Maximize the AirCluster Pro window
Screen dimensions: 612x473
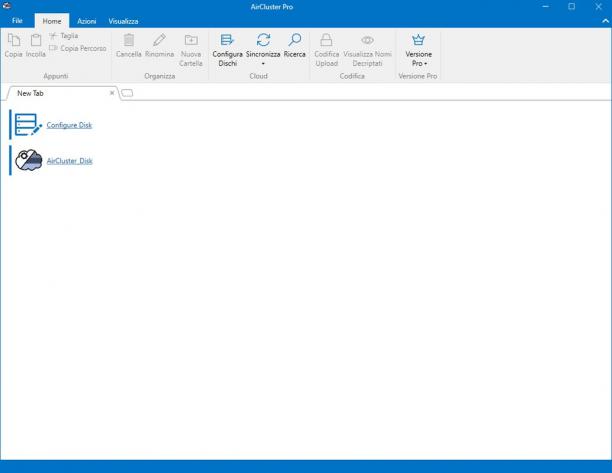point(571,6)
